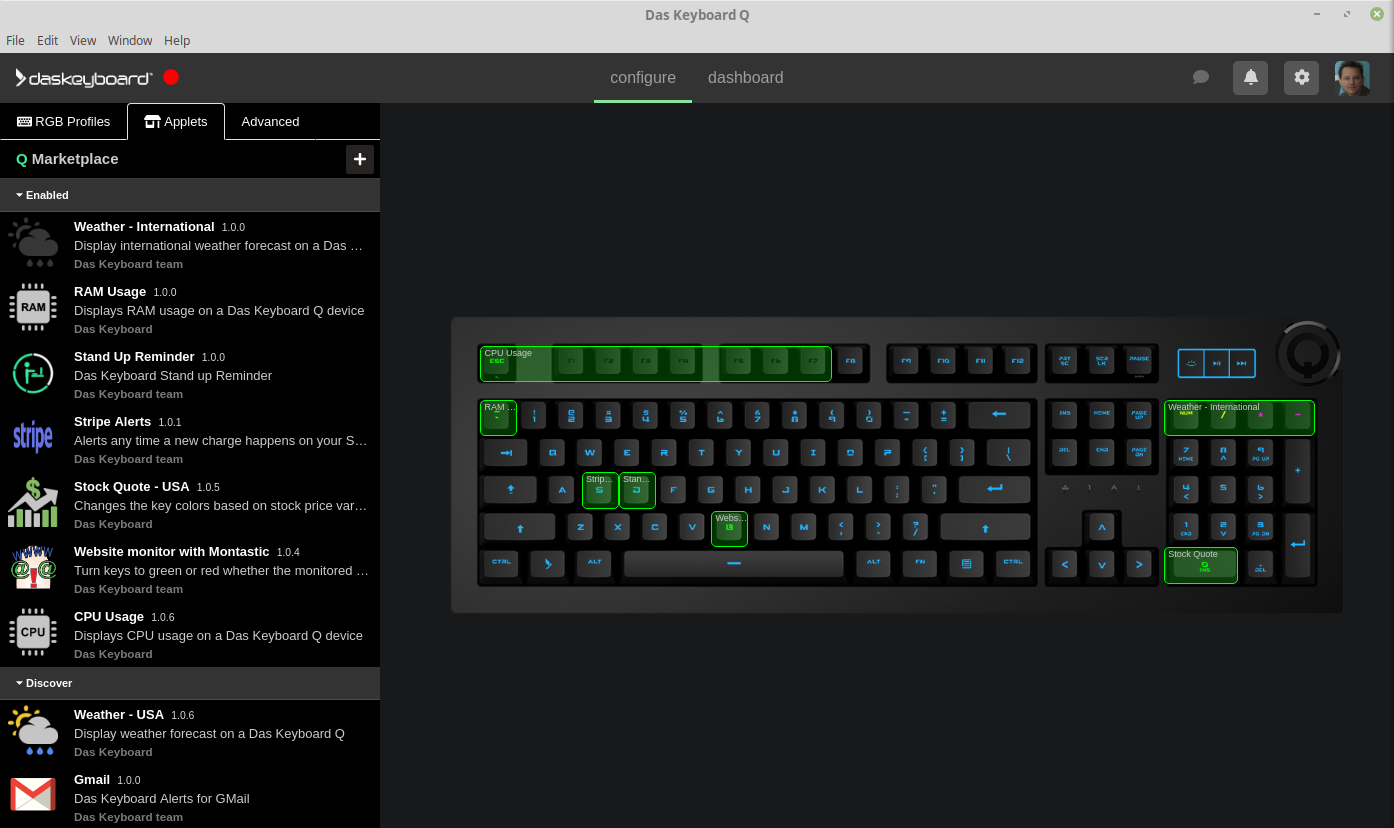Select 'Display weather forecast on a Das Keyboard Q'
This screenshot has width=1394, height=828.
pyautogui.click(x=209, y=733)
